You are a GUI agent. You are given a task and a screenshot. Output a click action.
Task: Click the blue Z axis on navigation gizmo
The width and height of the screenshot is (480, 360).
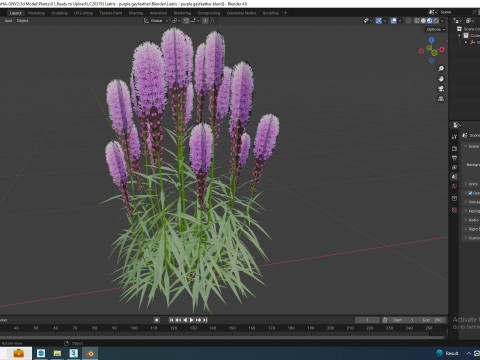(432, 40)
